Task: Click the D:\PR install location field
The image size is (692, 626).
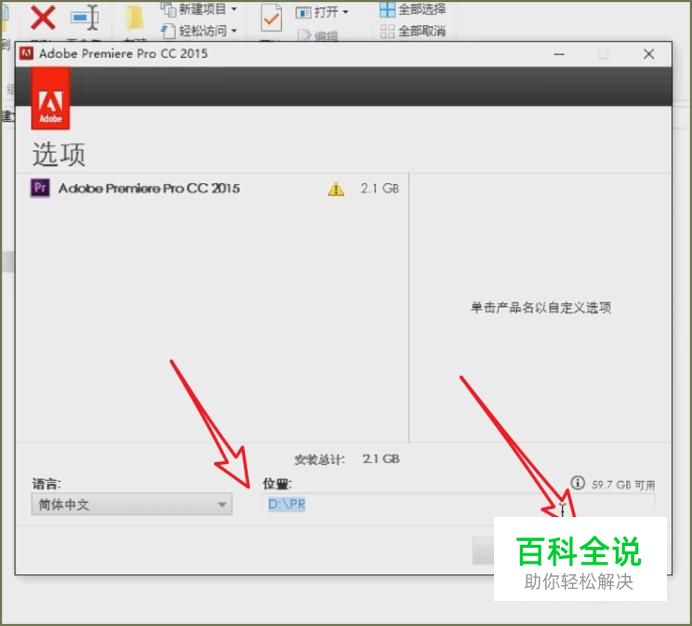Action: pos(459,504)
